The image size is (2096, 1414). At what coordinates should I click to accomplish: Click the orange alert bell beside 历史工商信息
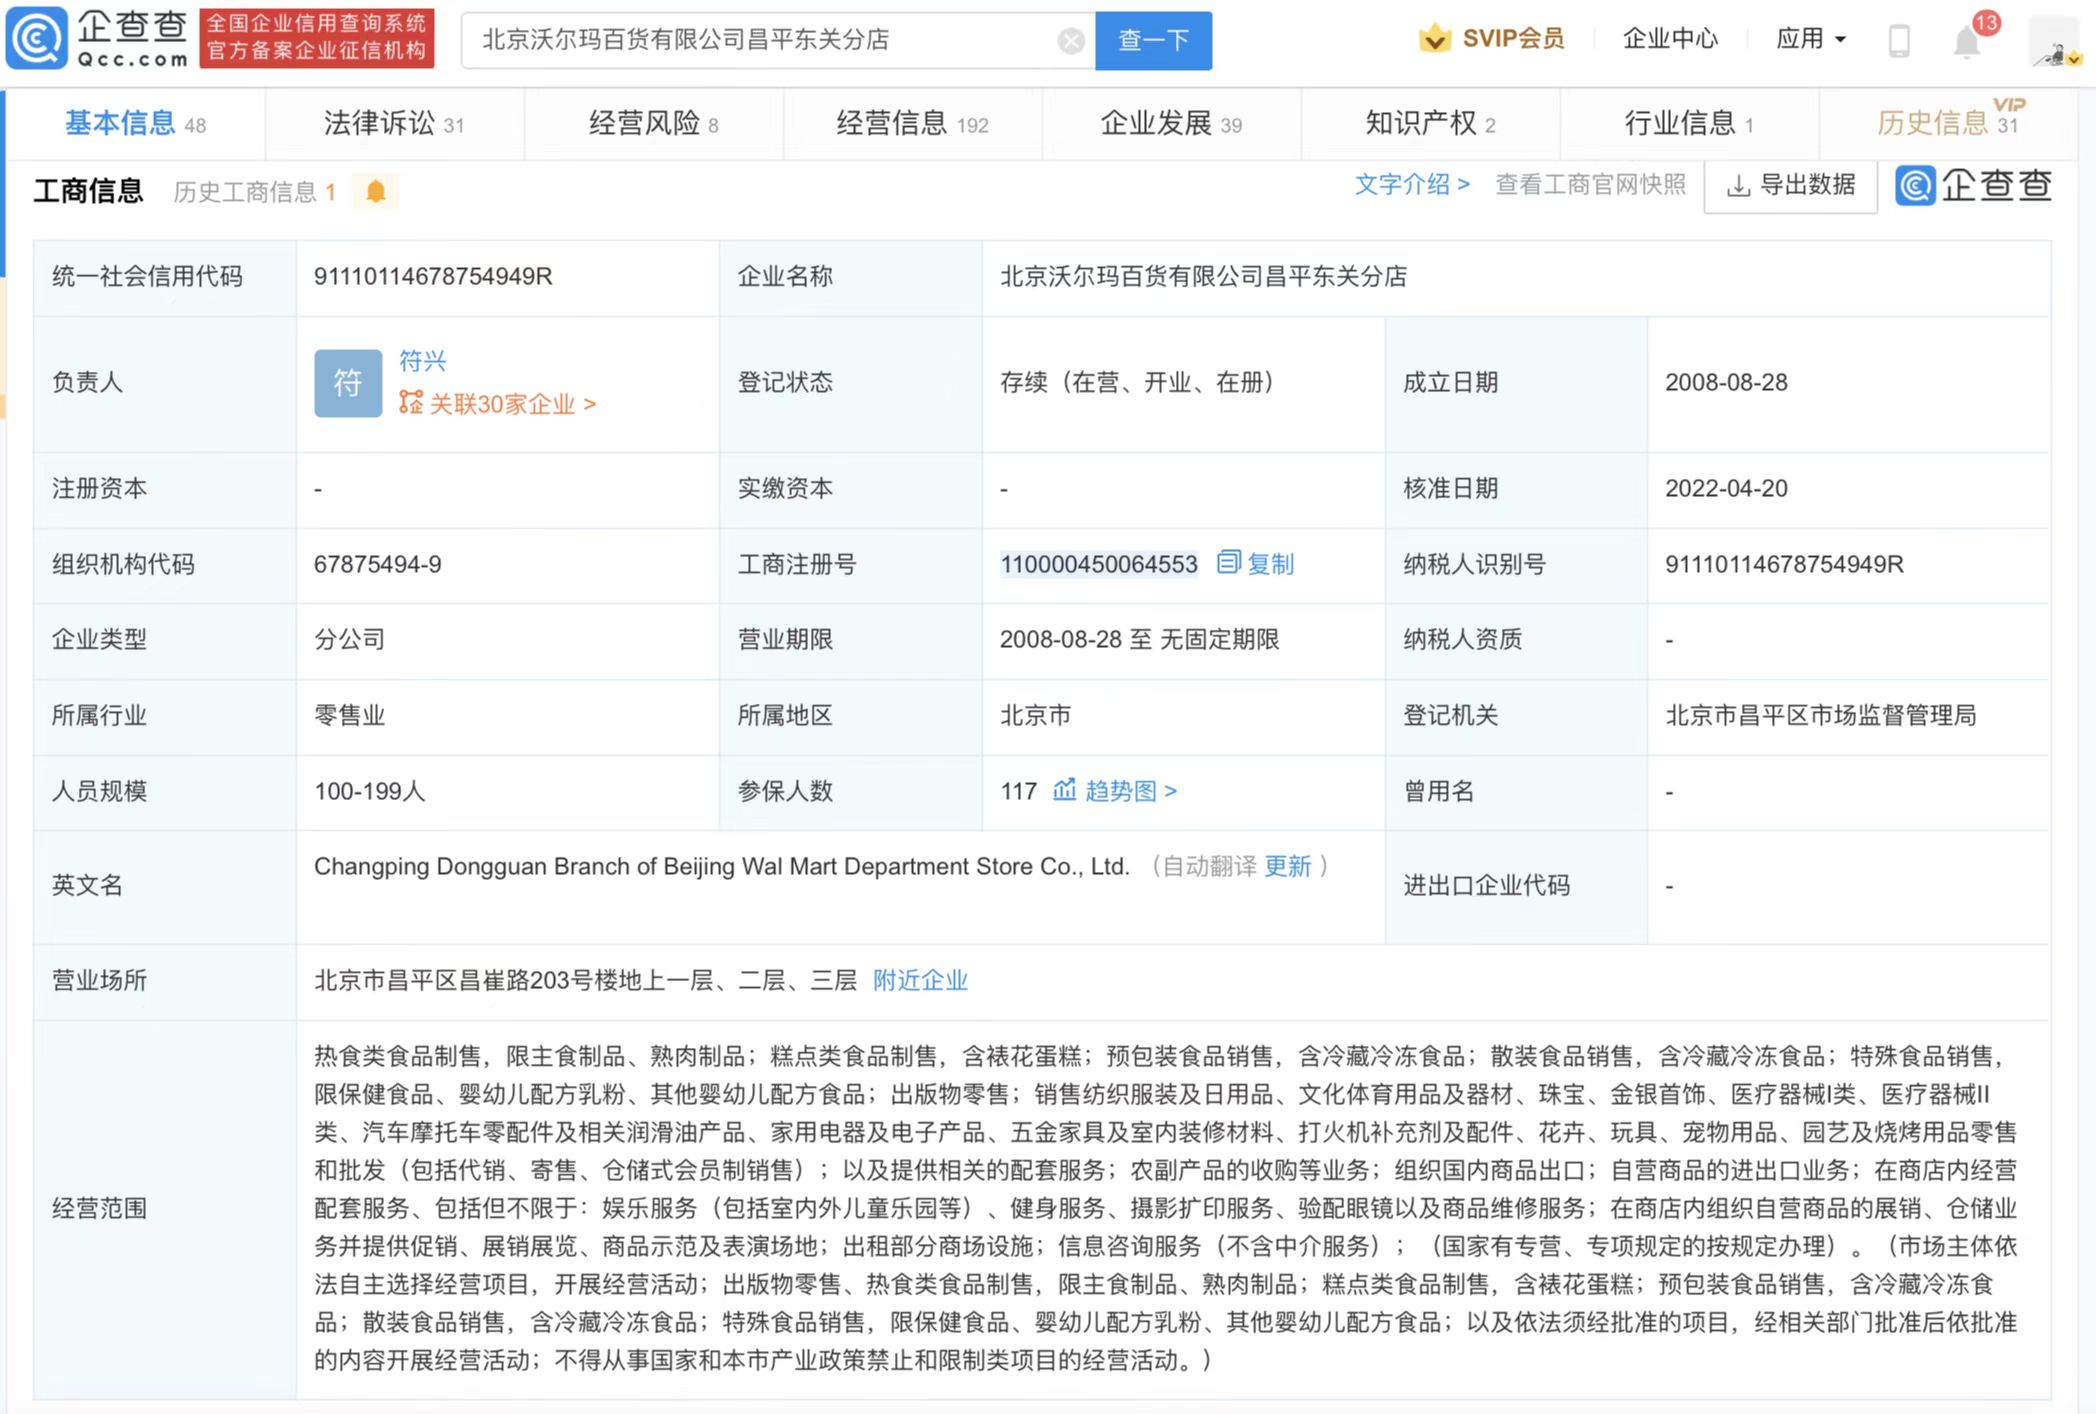coord(376,191)
